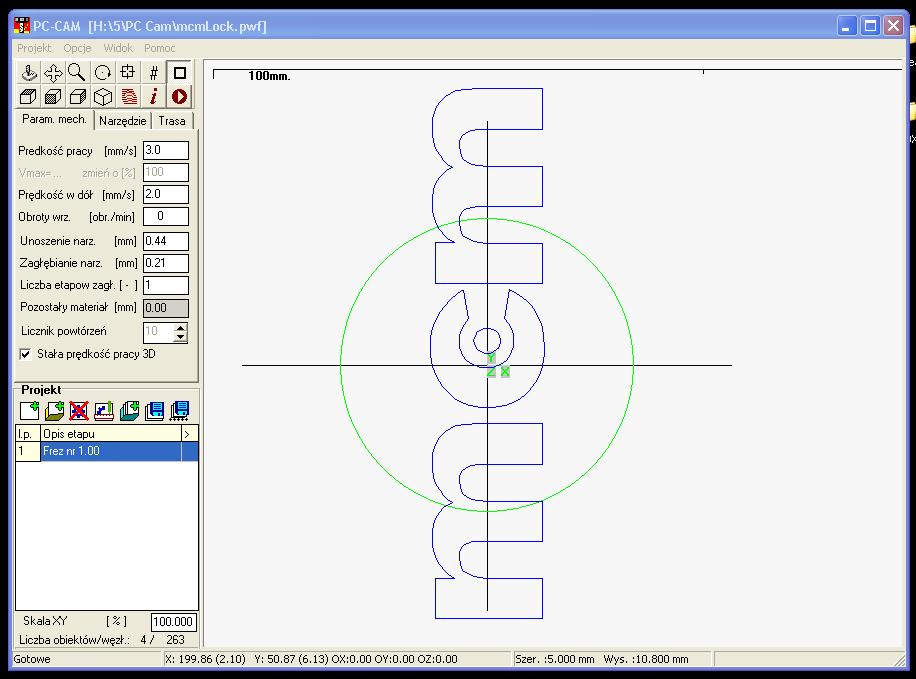The width and height of the screenshot is (916, 679).
Task: Increase Licznik powtórzeń with up arrow
Action: coord(181,327)
